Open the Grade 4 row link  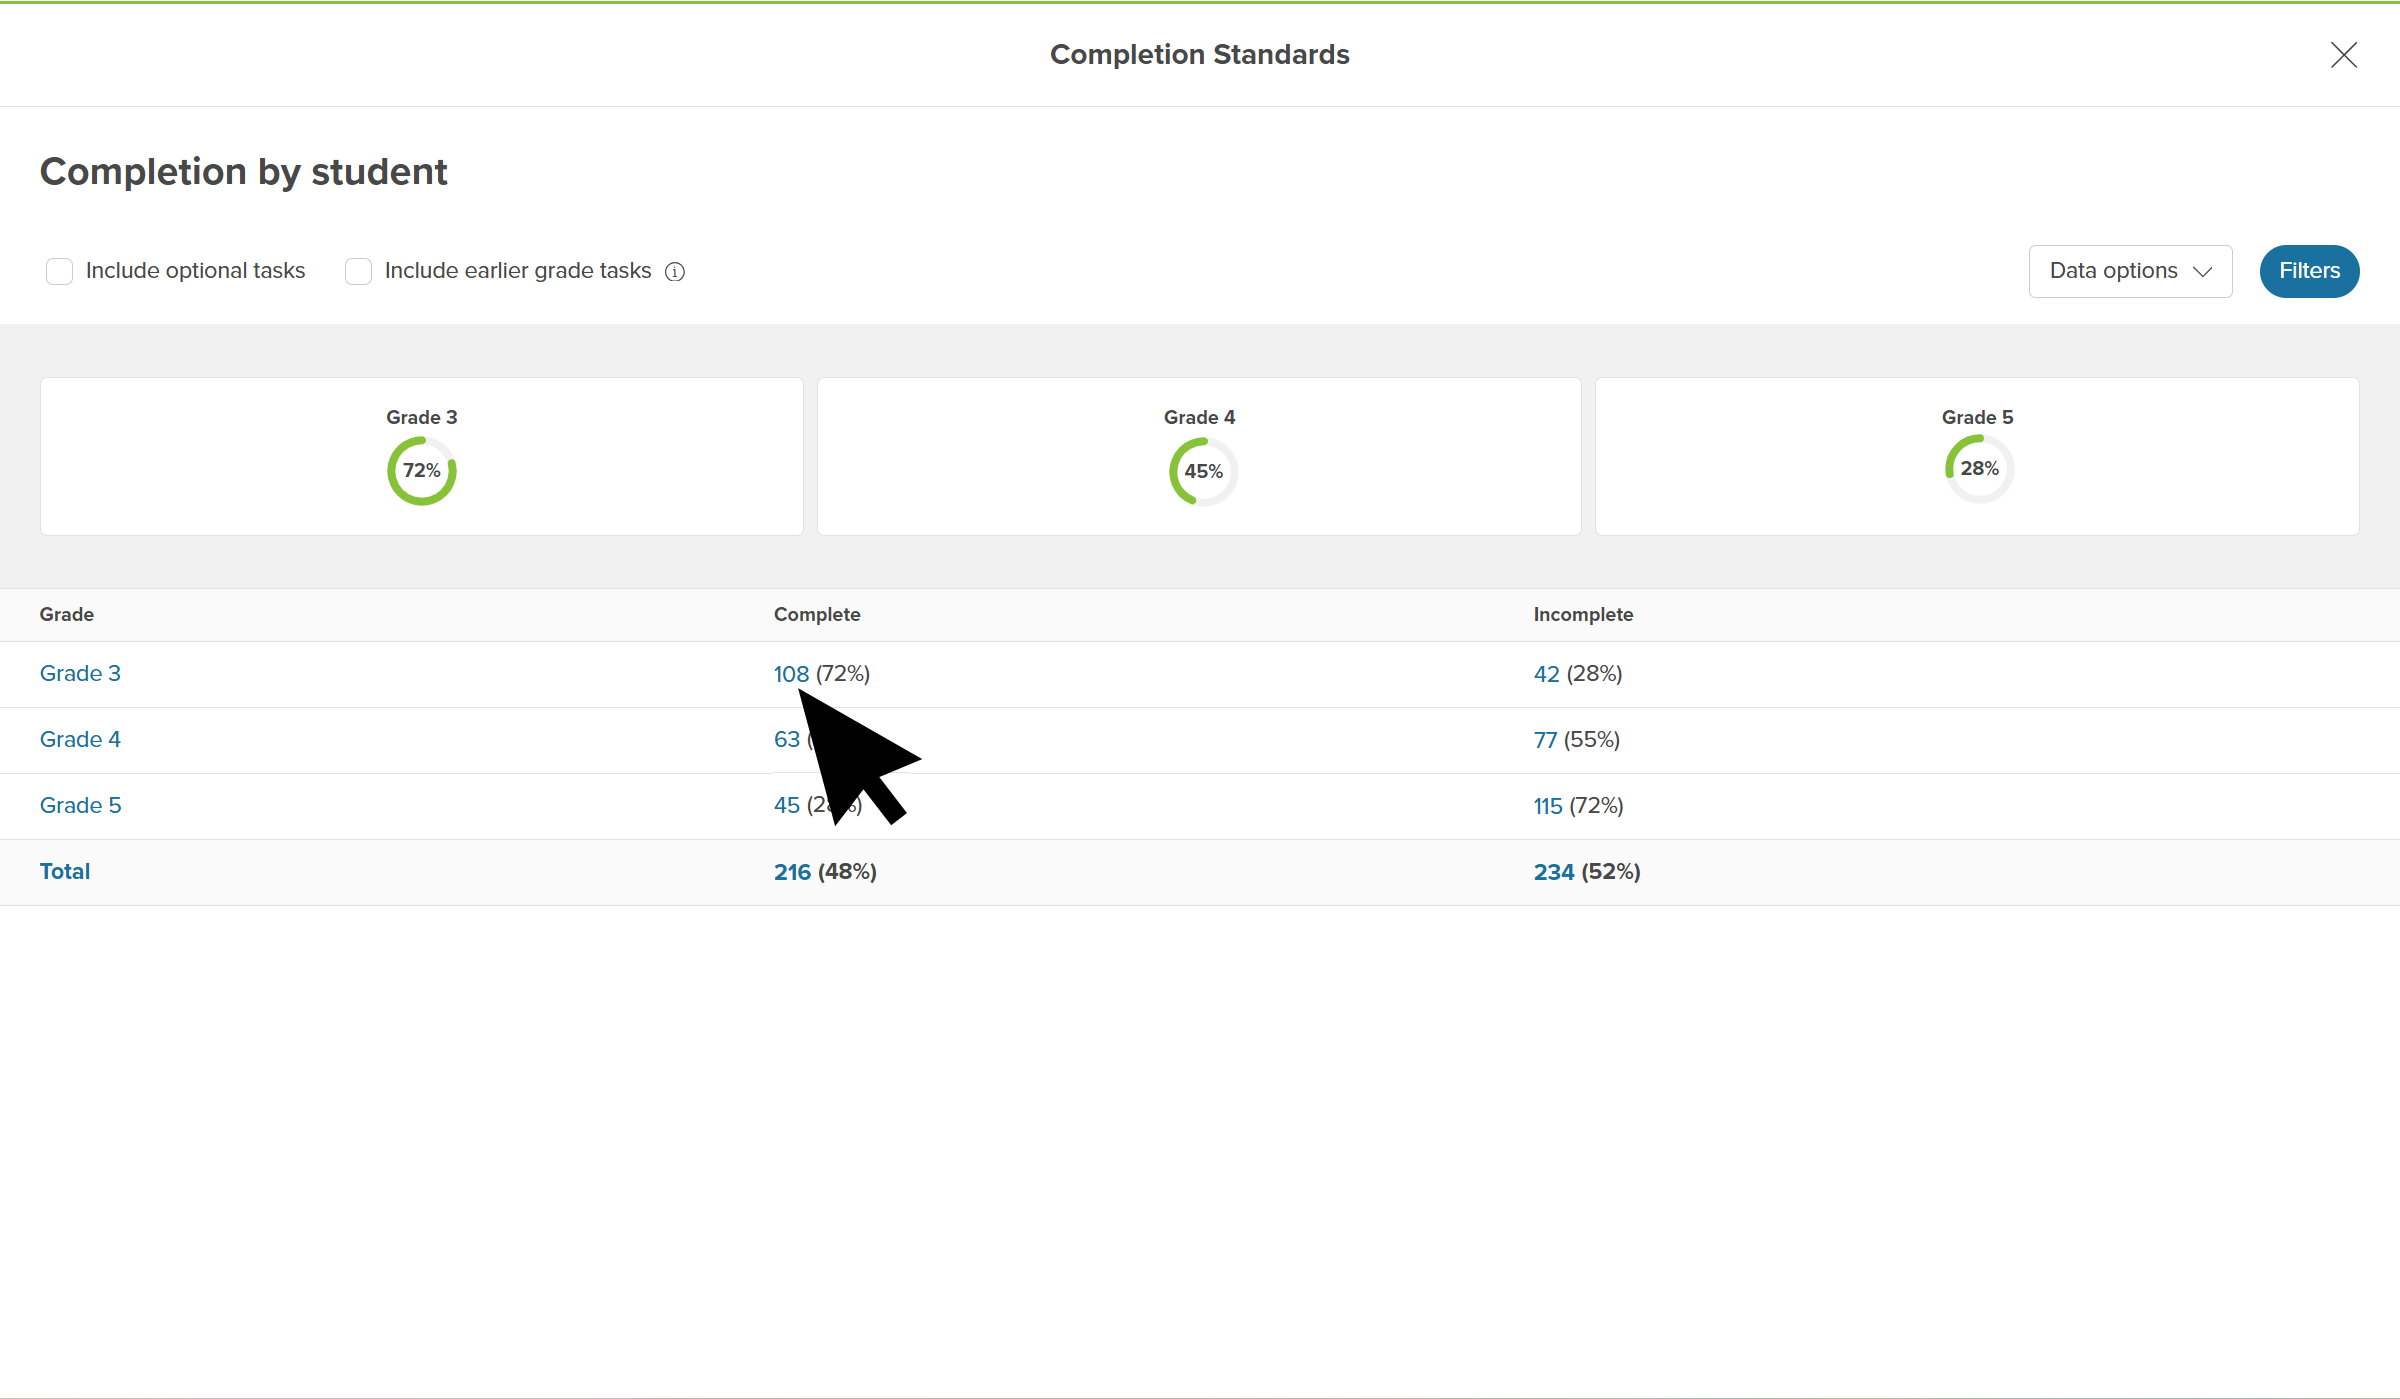(80, 740)
